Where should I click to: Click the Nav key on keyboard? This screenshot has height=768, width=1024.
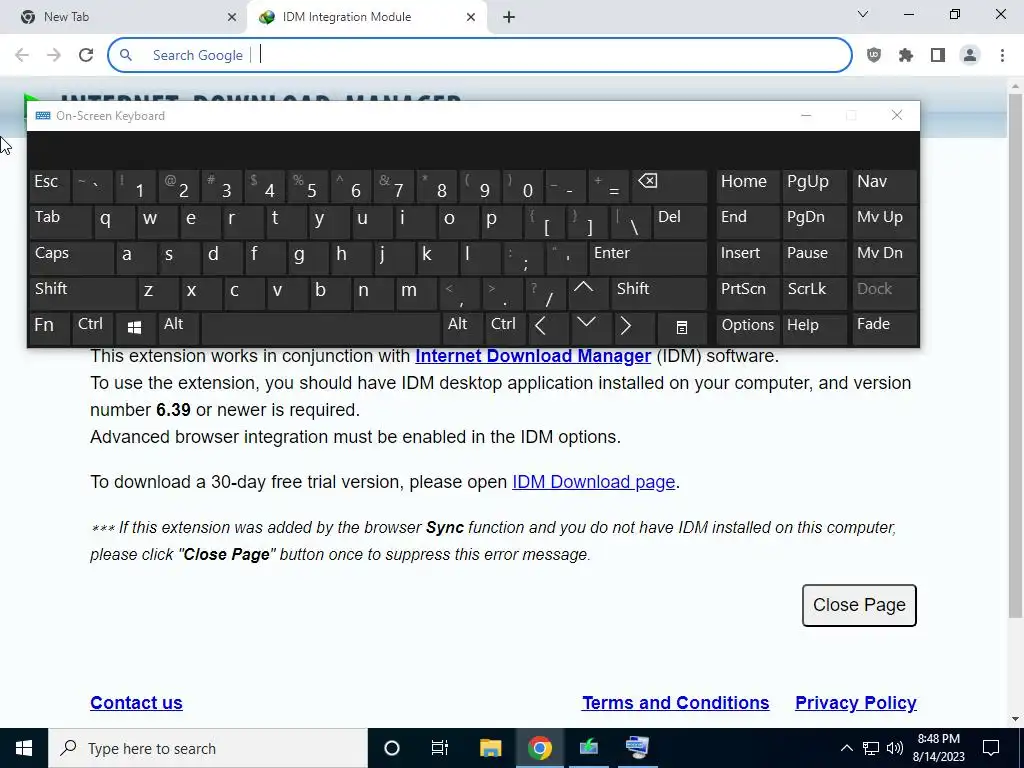point(884,185)
